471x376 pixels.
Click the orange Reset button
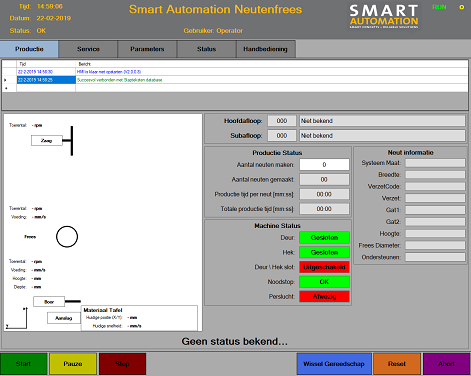(397, 364)
